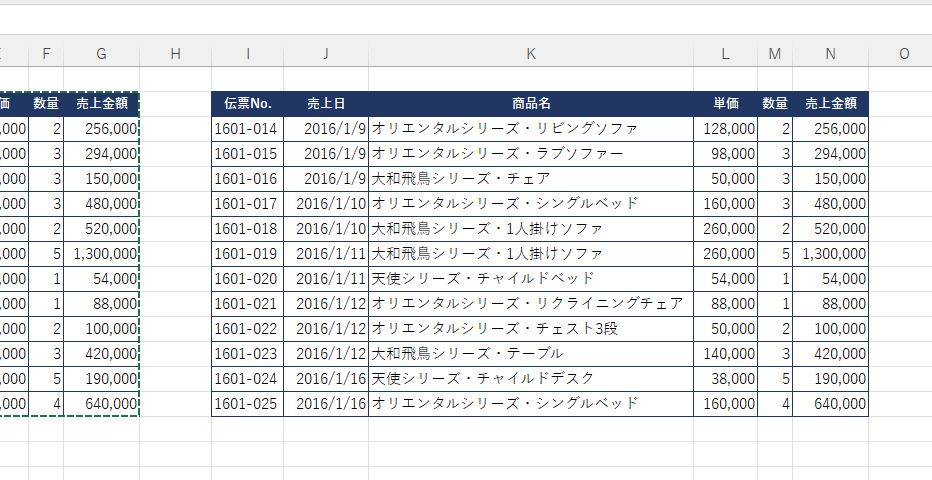Select column N header
Screen dimensions: 932x480
[x=830, y=53]
